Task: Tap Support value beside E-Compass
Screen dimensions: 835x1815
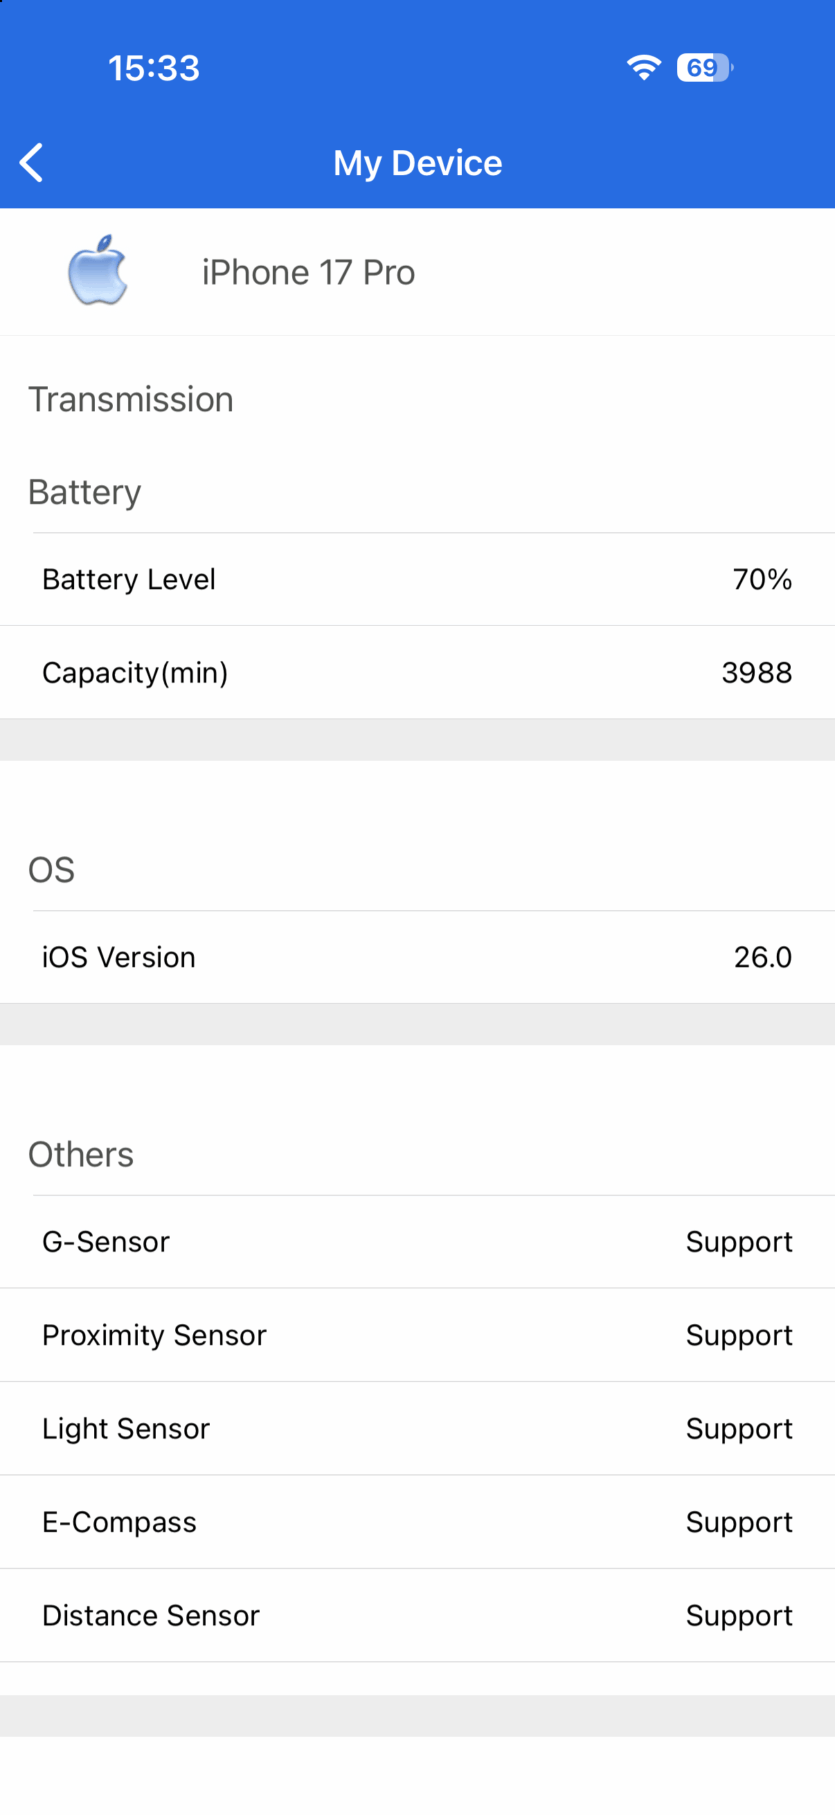Action: pyautogui.click(x=739, y=1522)
